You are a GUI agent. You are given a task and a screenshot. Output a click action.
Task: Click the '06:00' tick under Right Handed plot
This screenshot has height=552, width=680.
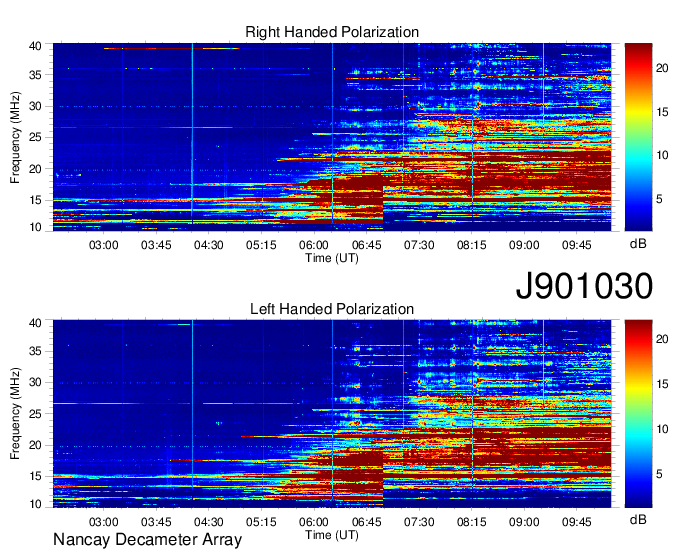(314, 245)
